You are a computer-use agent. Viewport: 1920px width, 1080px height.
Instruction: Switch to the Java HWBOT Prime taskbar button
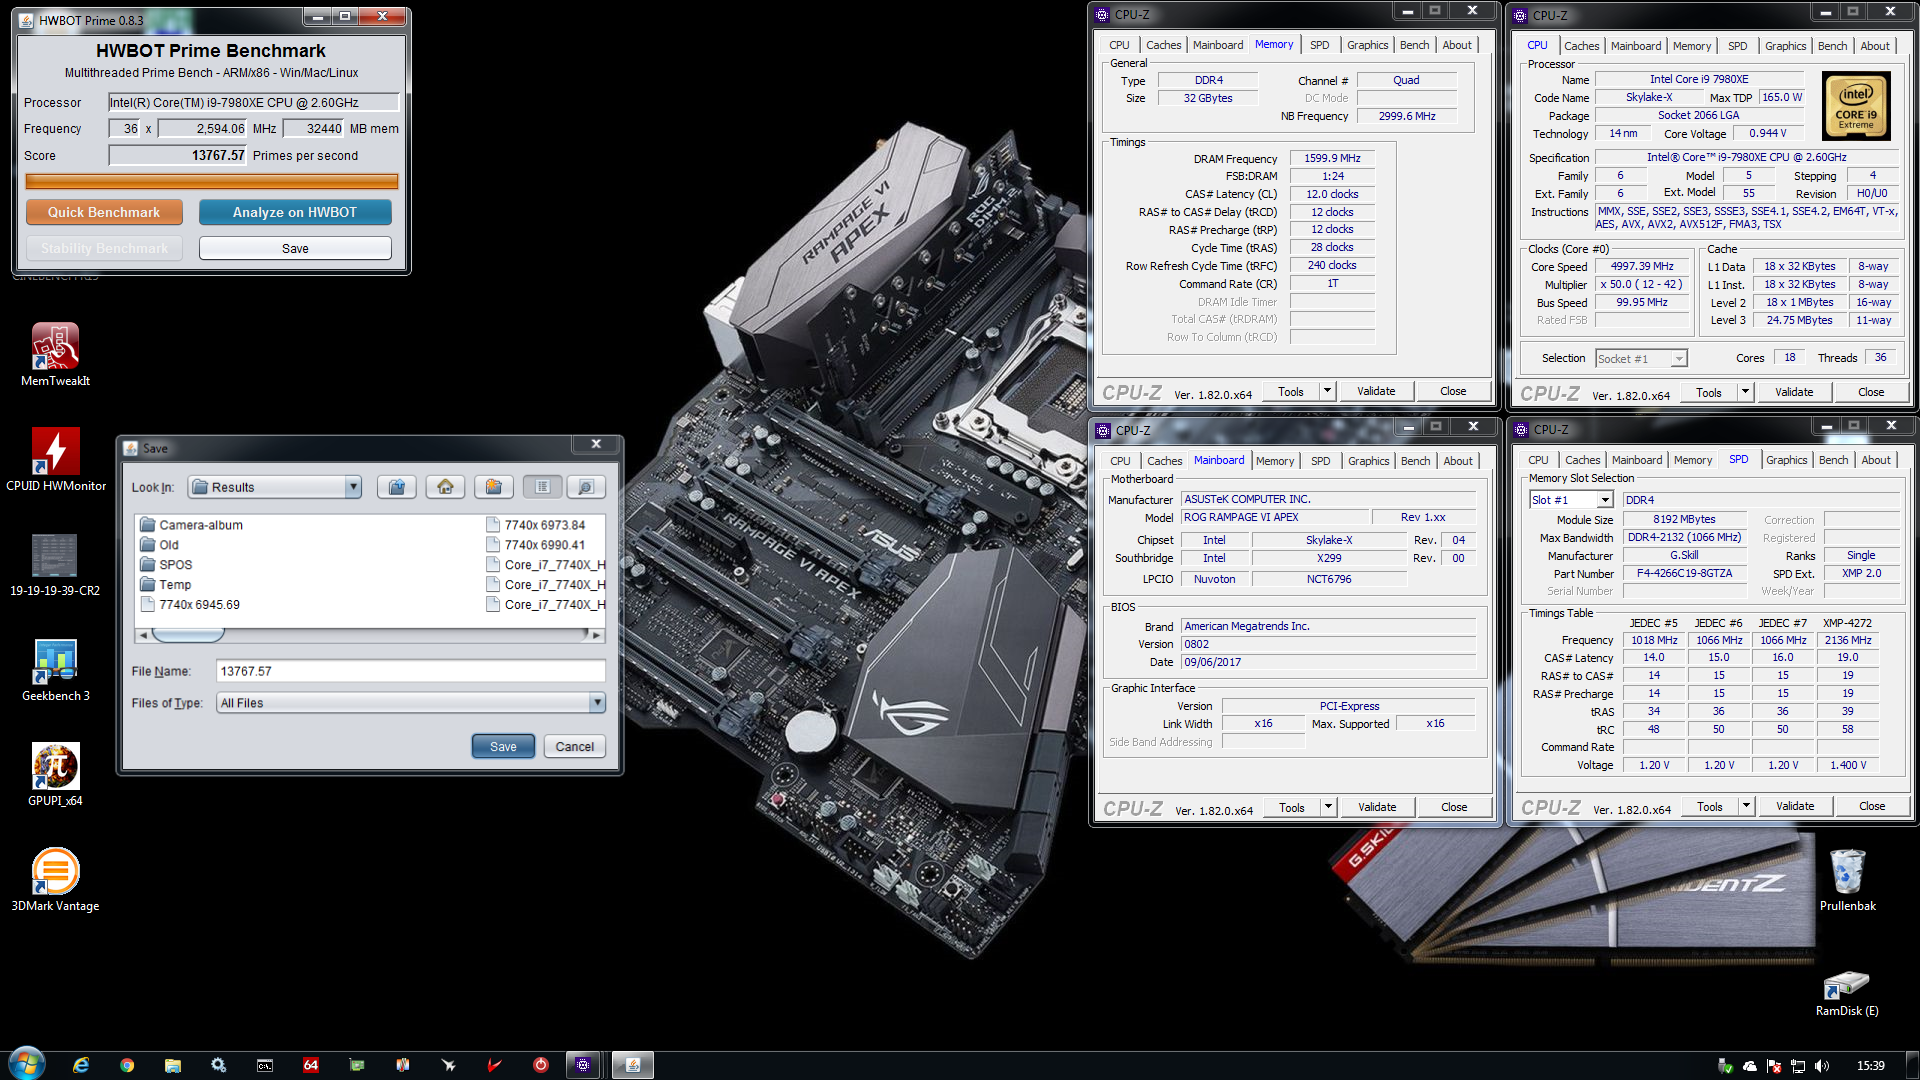632,1065
